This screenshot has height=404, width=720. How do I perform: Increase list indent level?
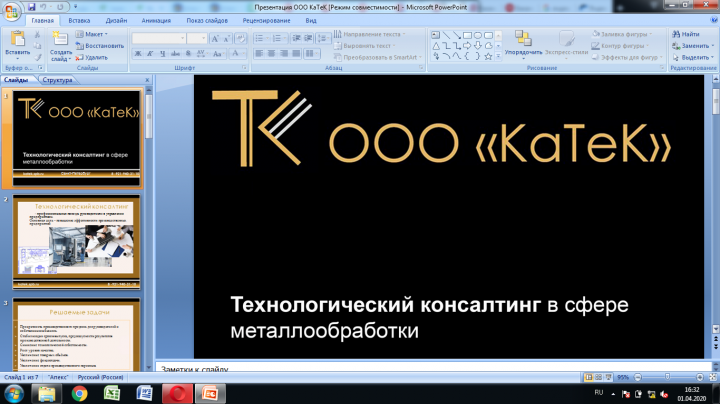(308, 38)
